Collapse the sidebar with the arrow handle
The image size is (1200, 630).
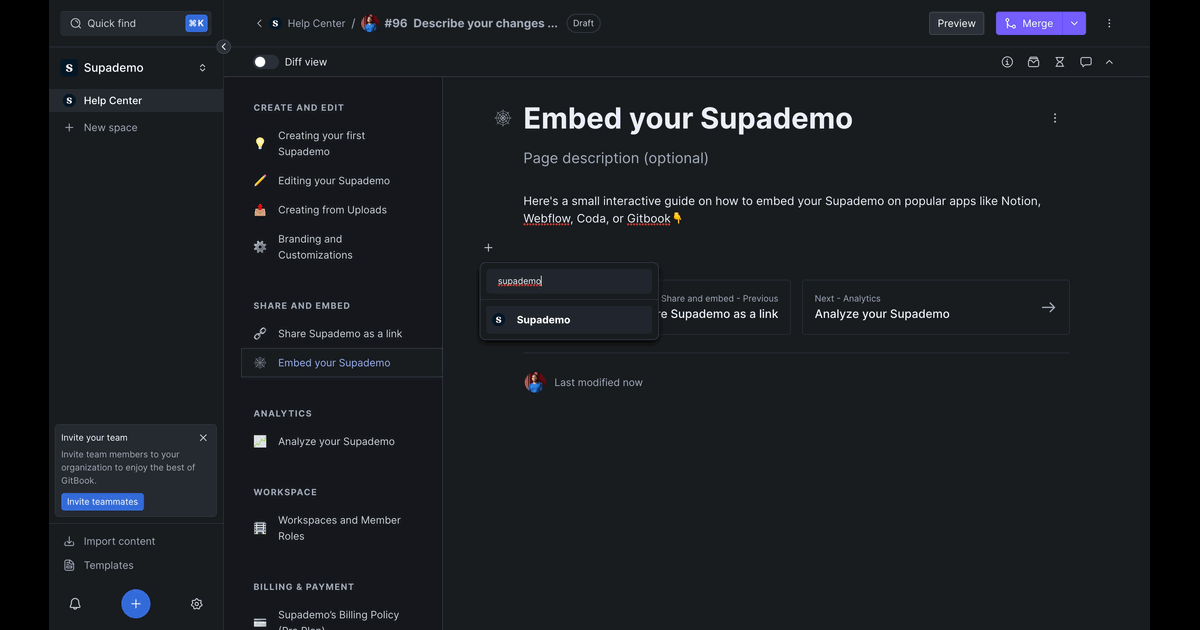click(x=223, y=46)
